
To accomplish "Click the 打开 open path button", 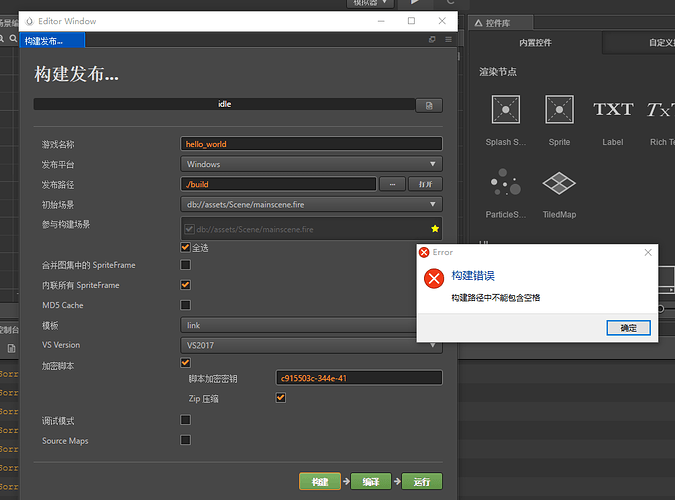I will [x=425, y=184].
